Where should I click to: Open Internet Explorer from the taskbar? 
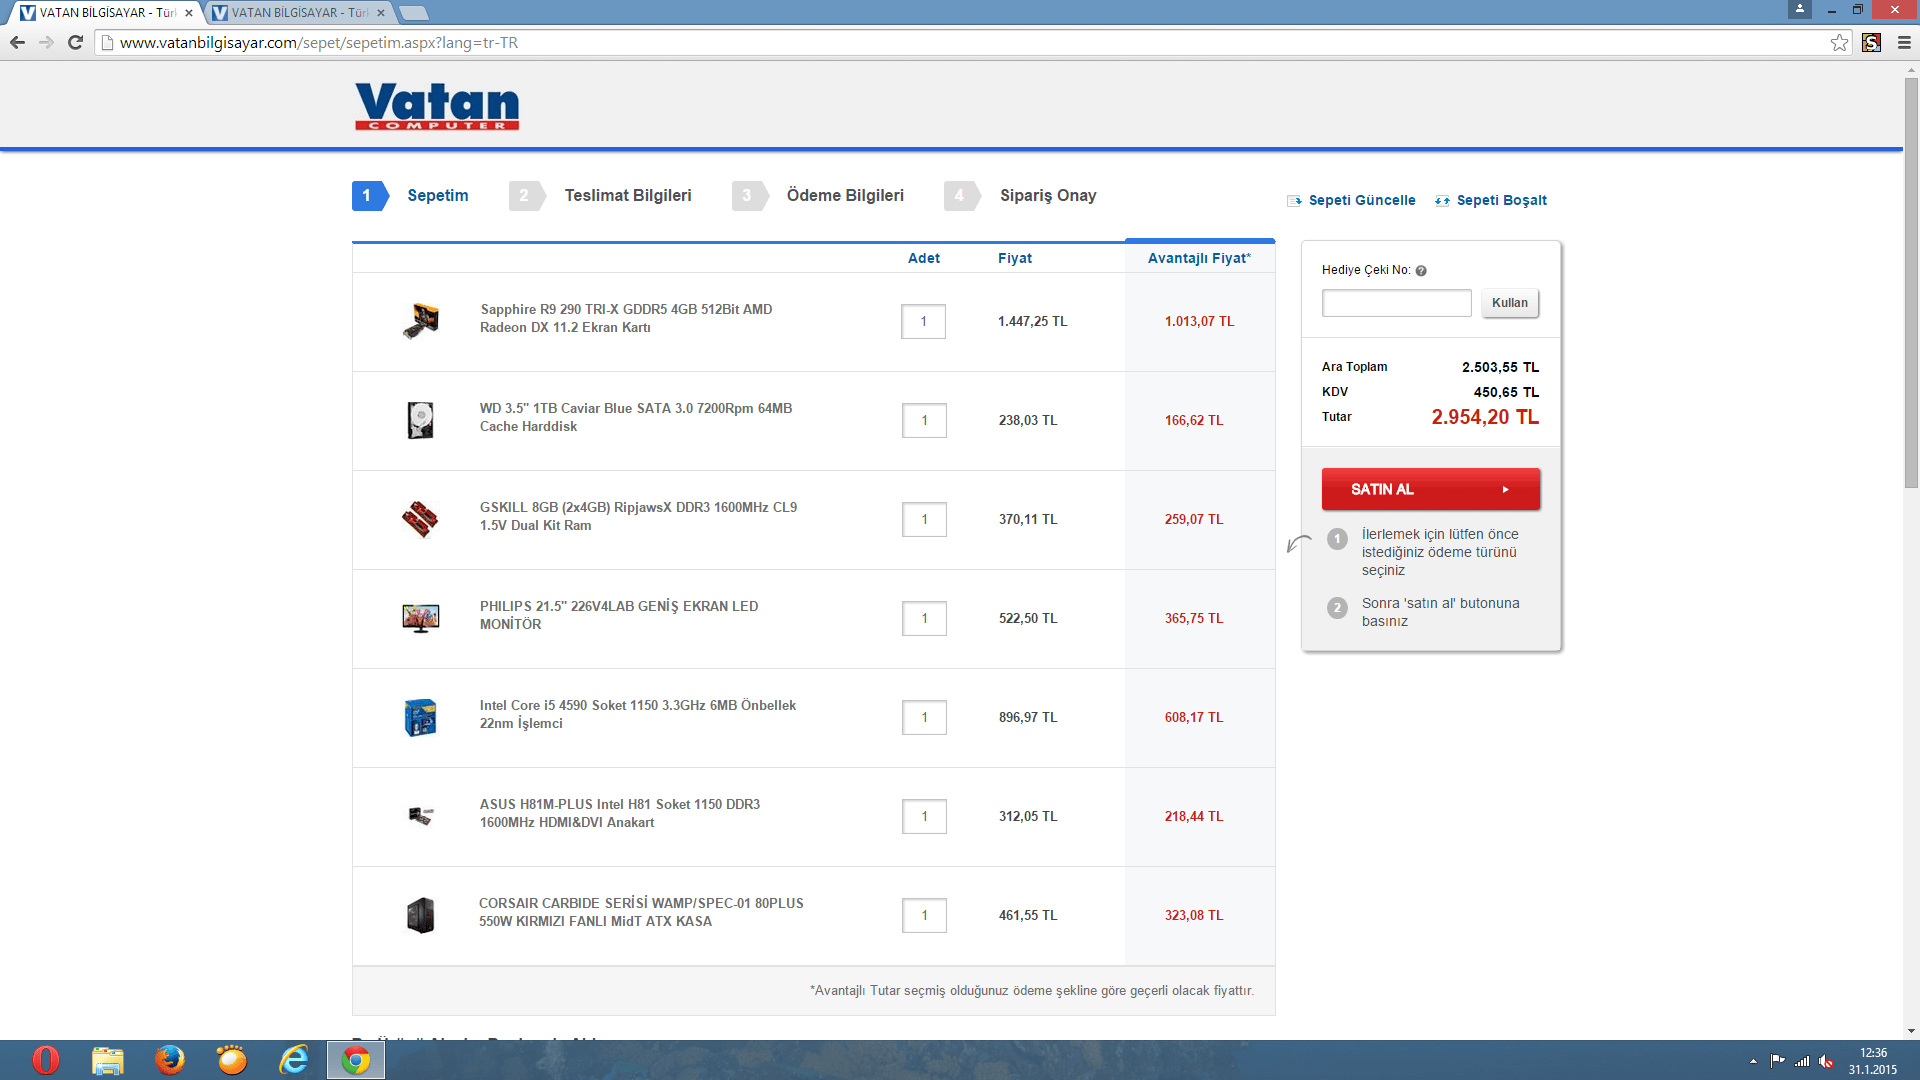coord(293,1059)
